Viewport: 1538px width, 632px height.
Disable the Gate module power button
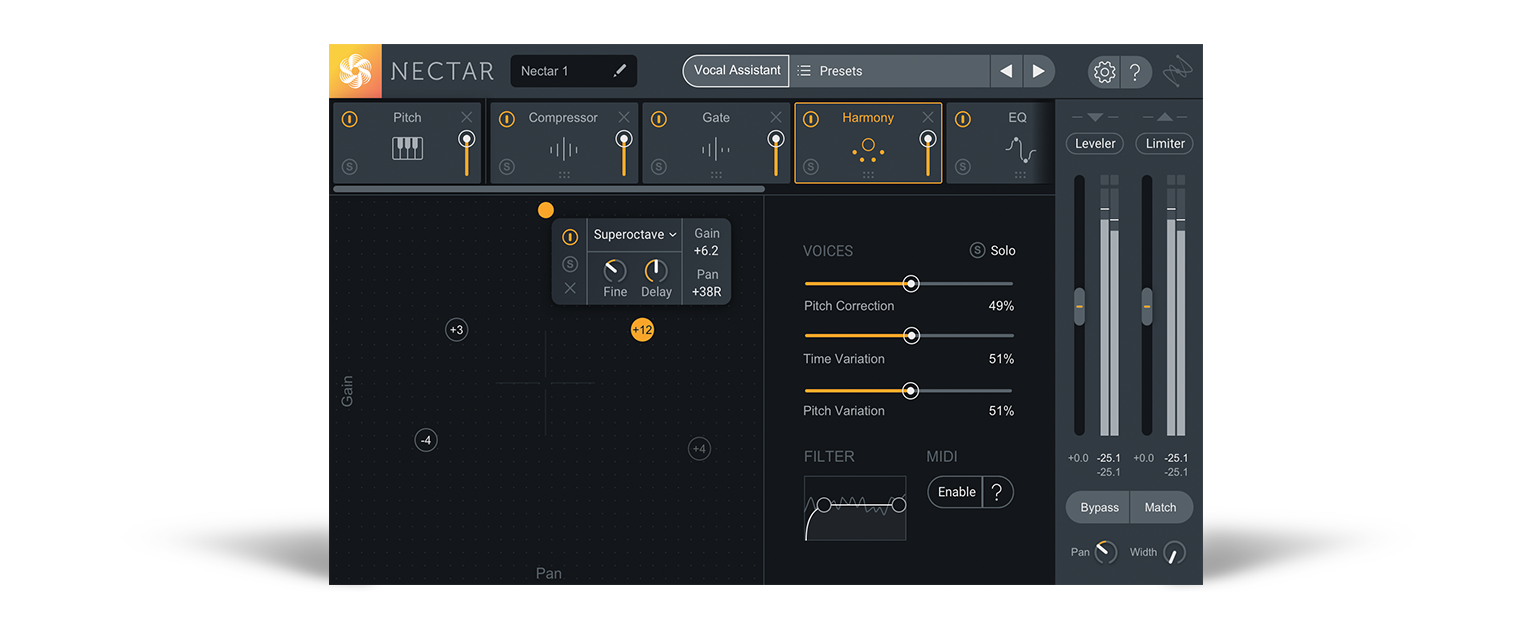(659, 119)
